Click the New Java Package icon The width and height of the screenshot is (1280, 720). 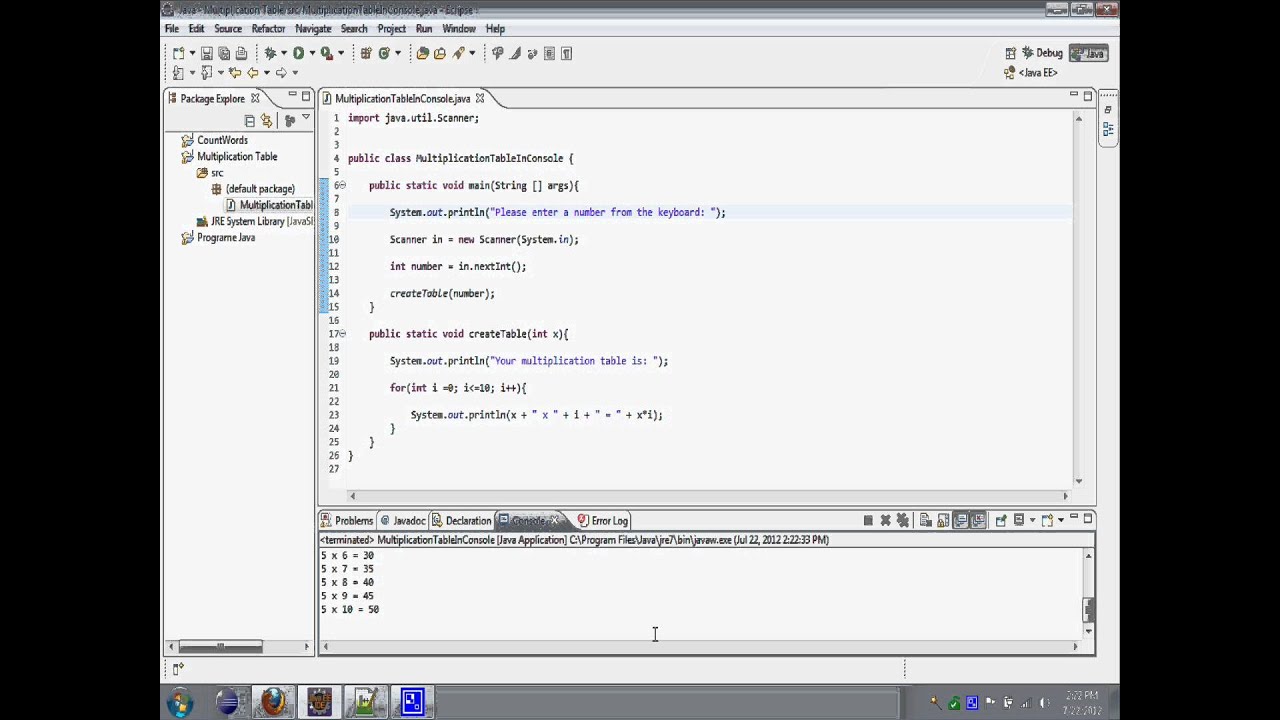point(366,53)
